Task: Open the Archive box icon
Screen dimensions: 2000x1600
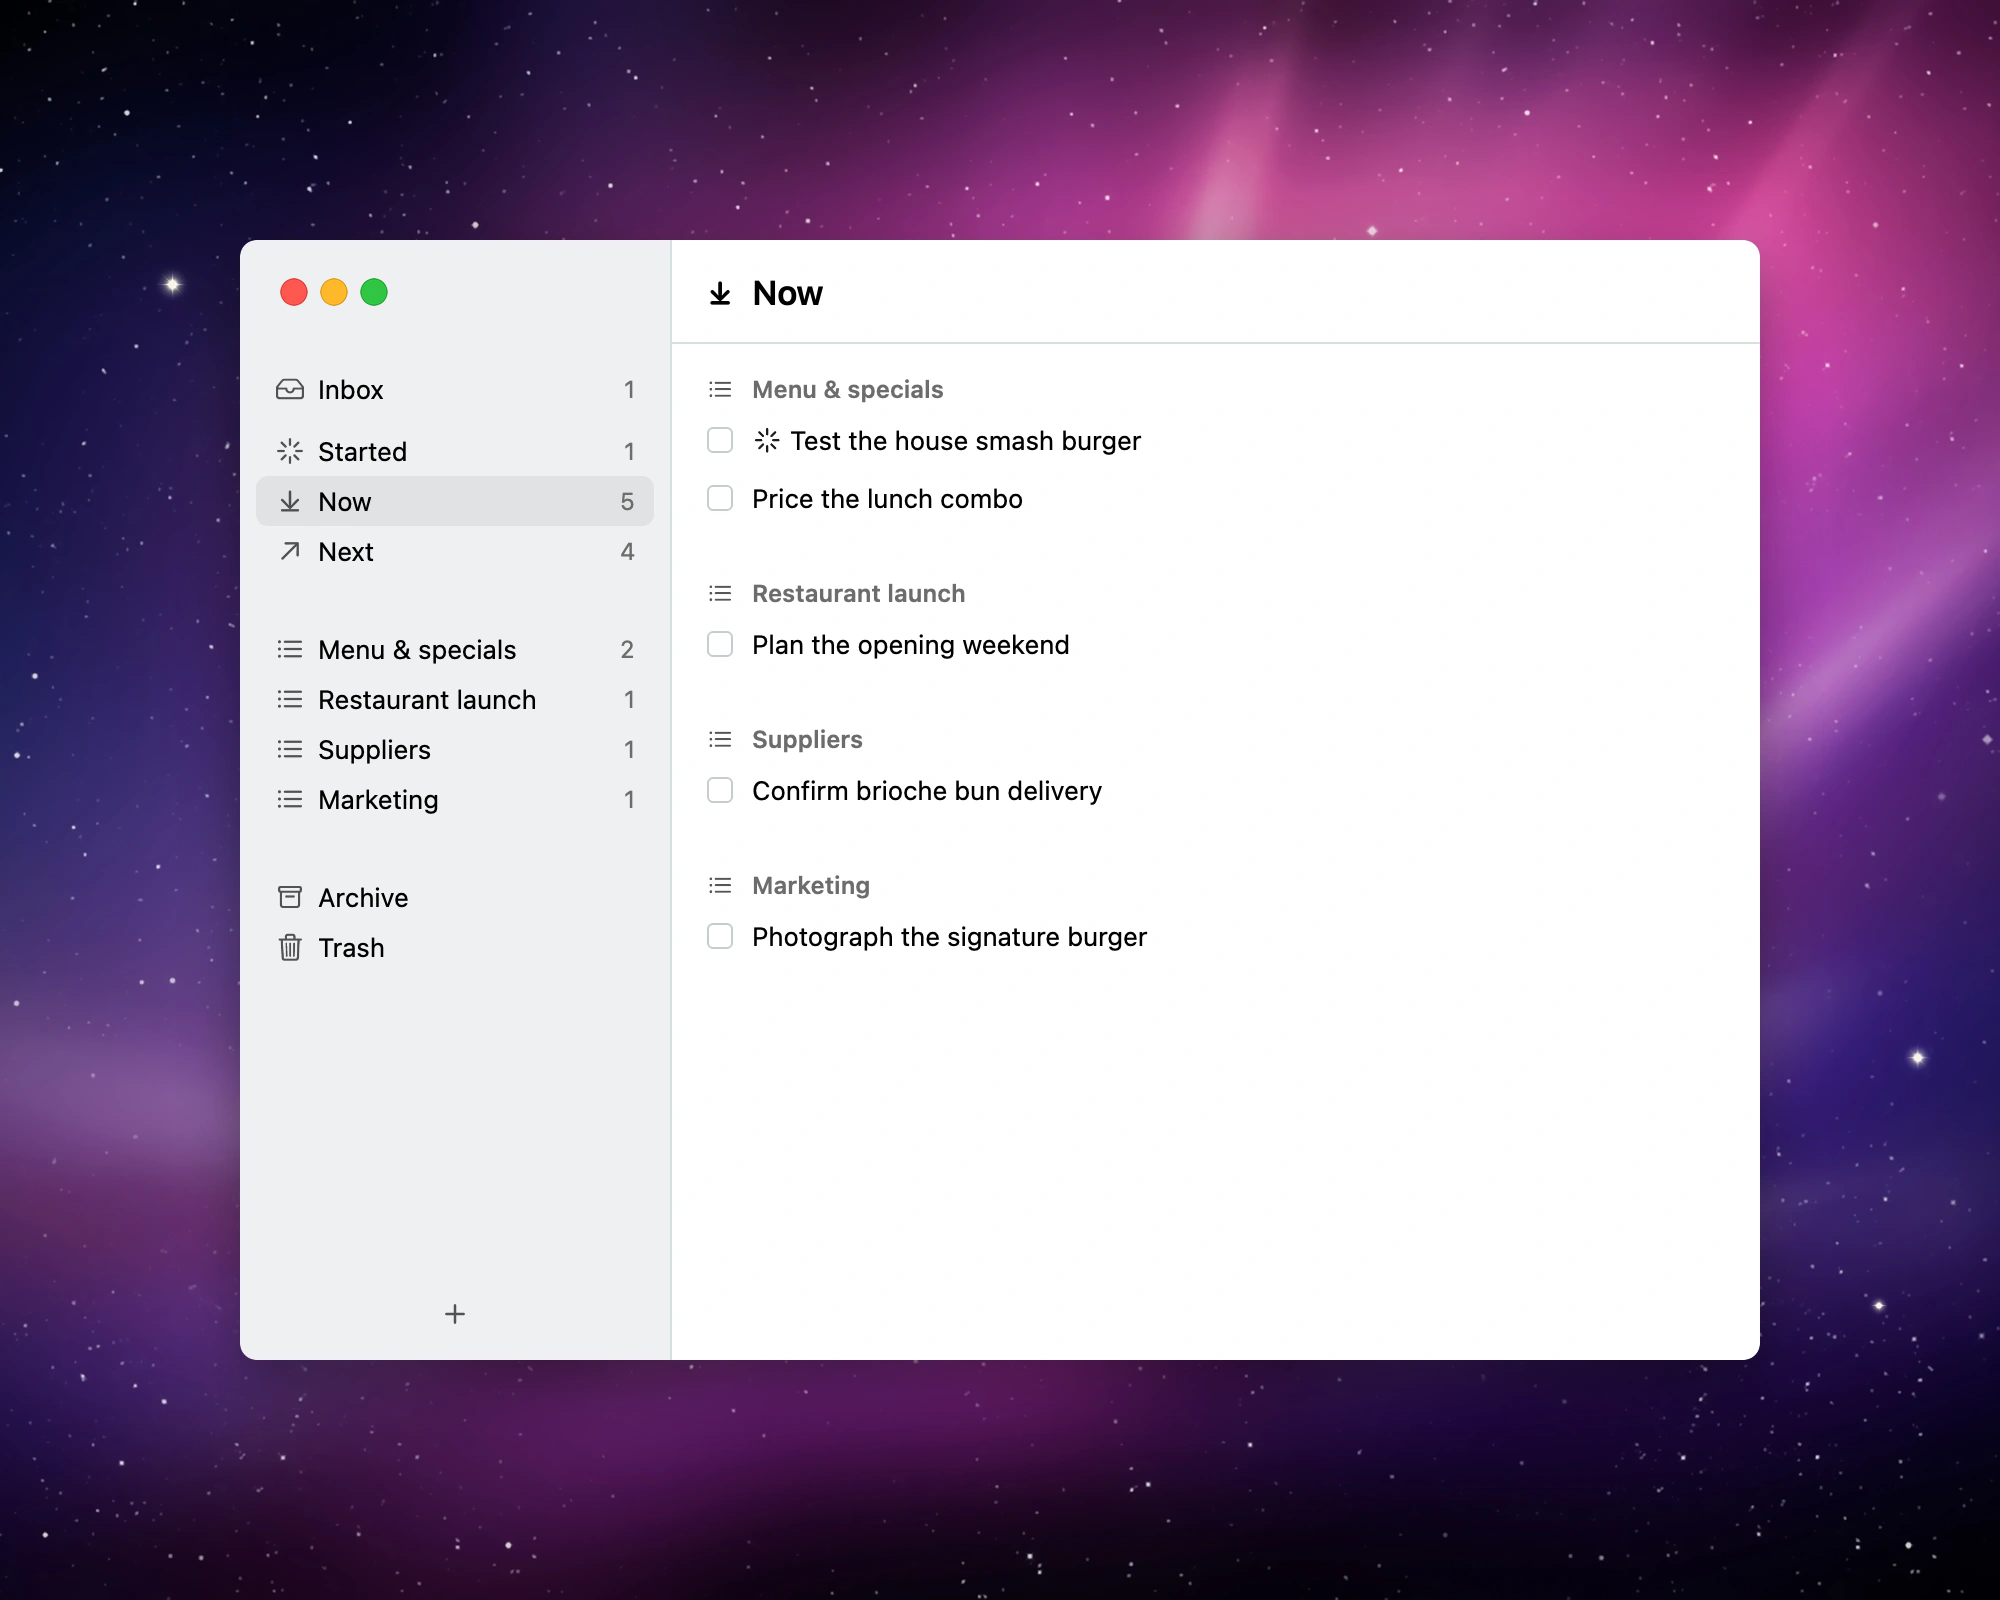Action: 290,897
